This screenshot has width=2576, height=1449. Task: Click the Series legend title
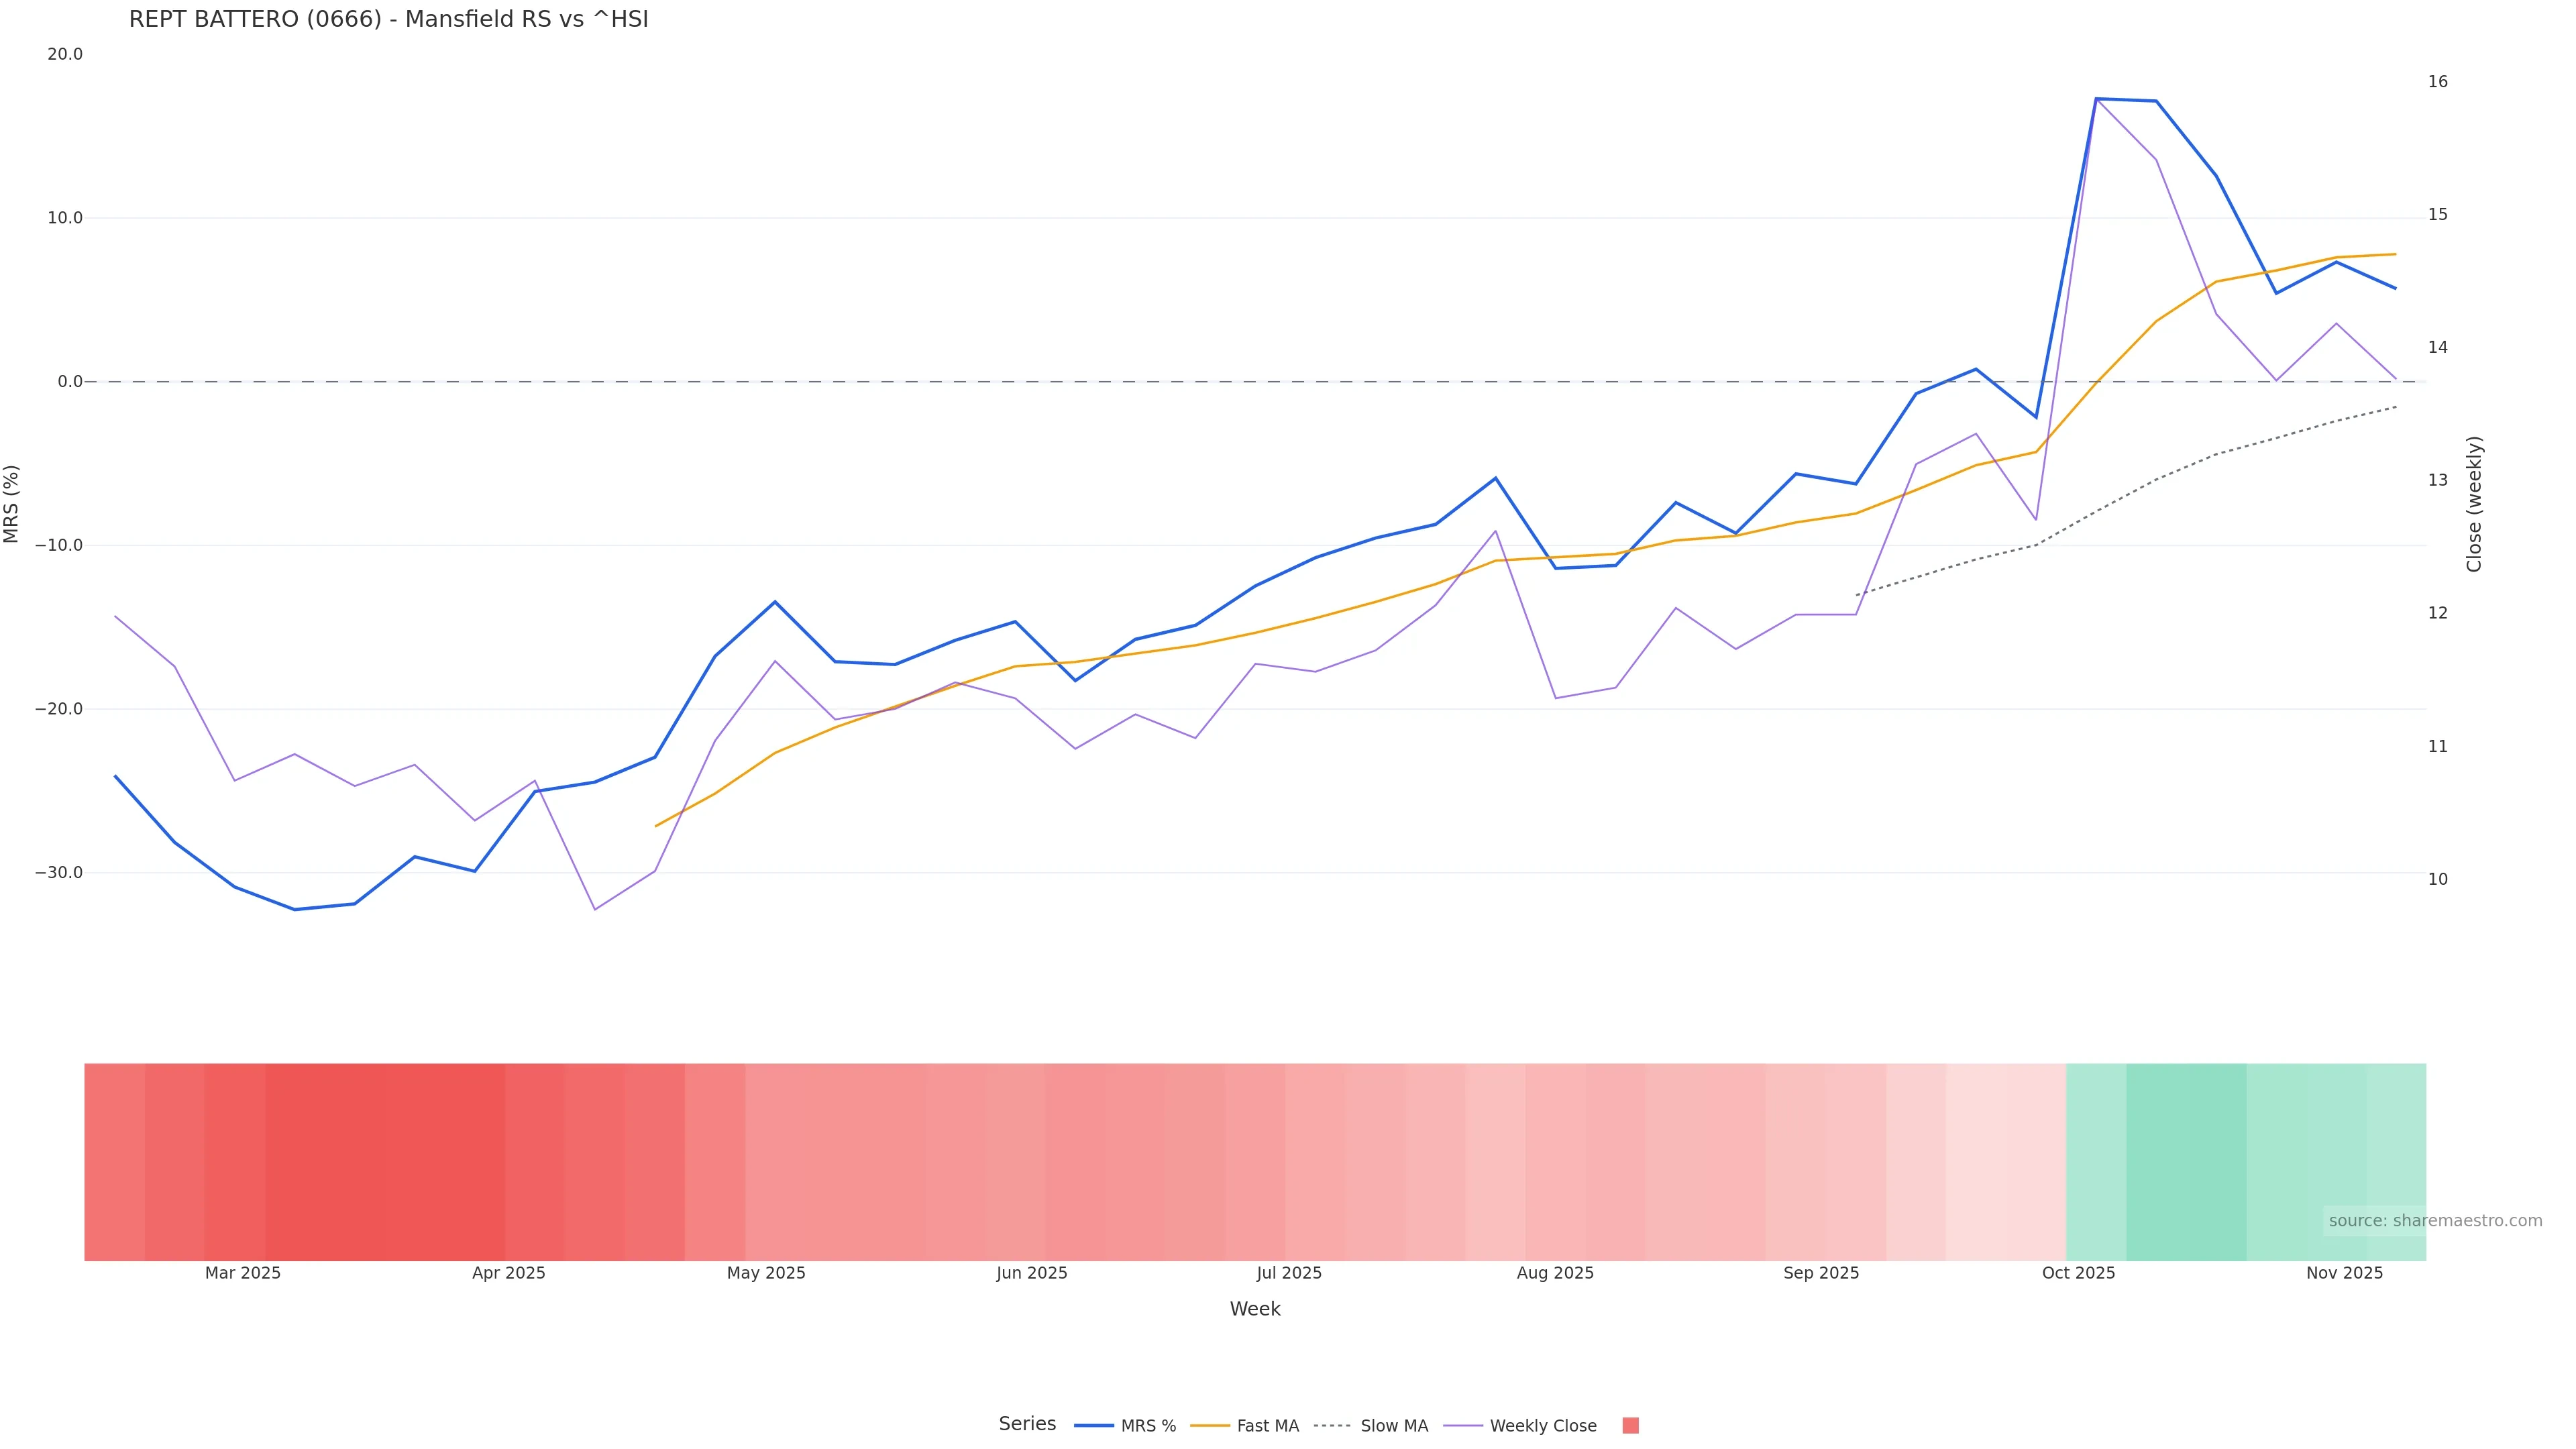1027,1424
